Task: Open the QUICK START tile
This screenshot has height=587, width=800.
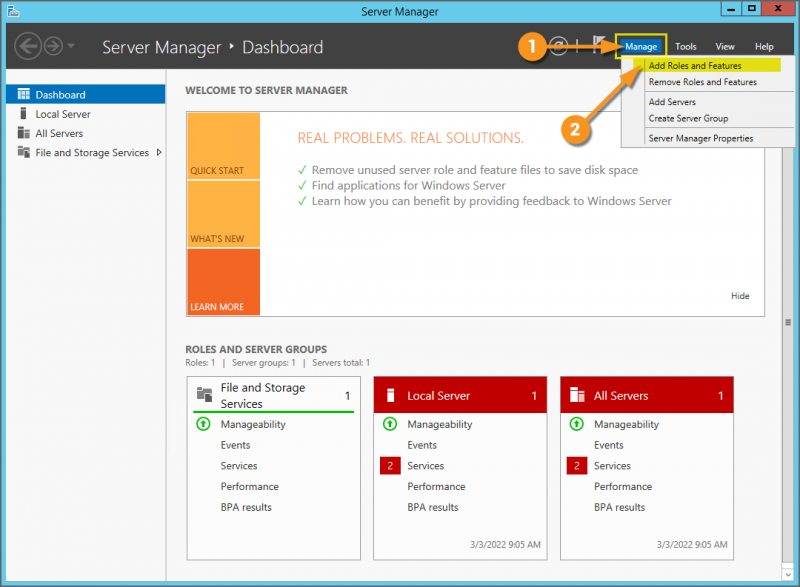Action: [223, 146]
